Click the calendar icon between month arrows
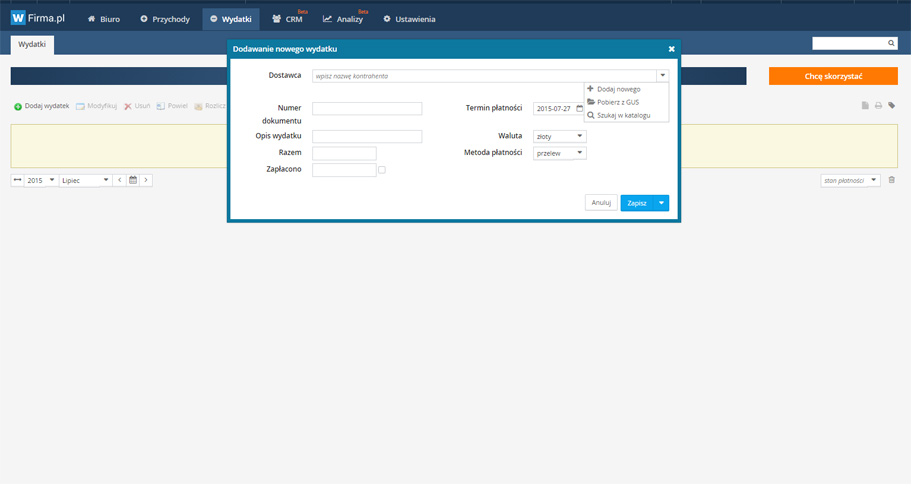 [132, 180]
